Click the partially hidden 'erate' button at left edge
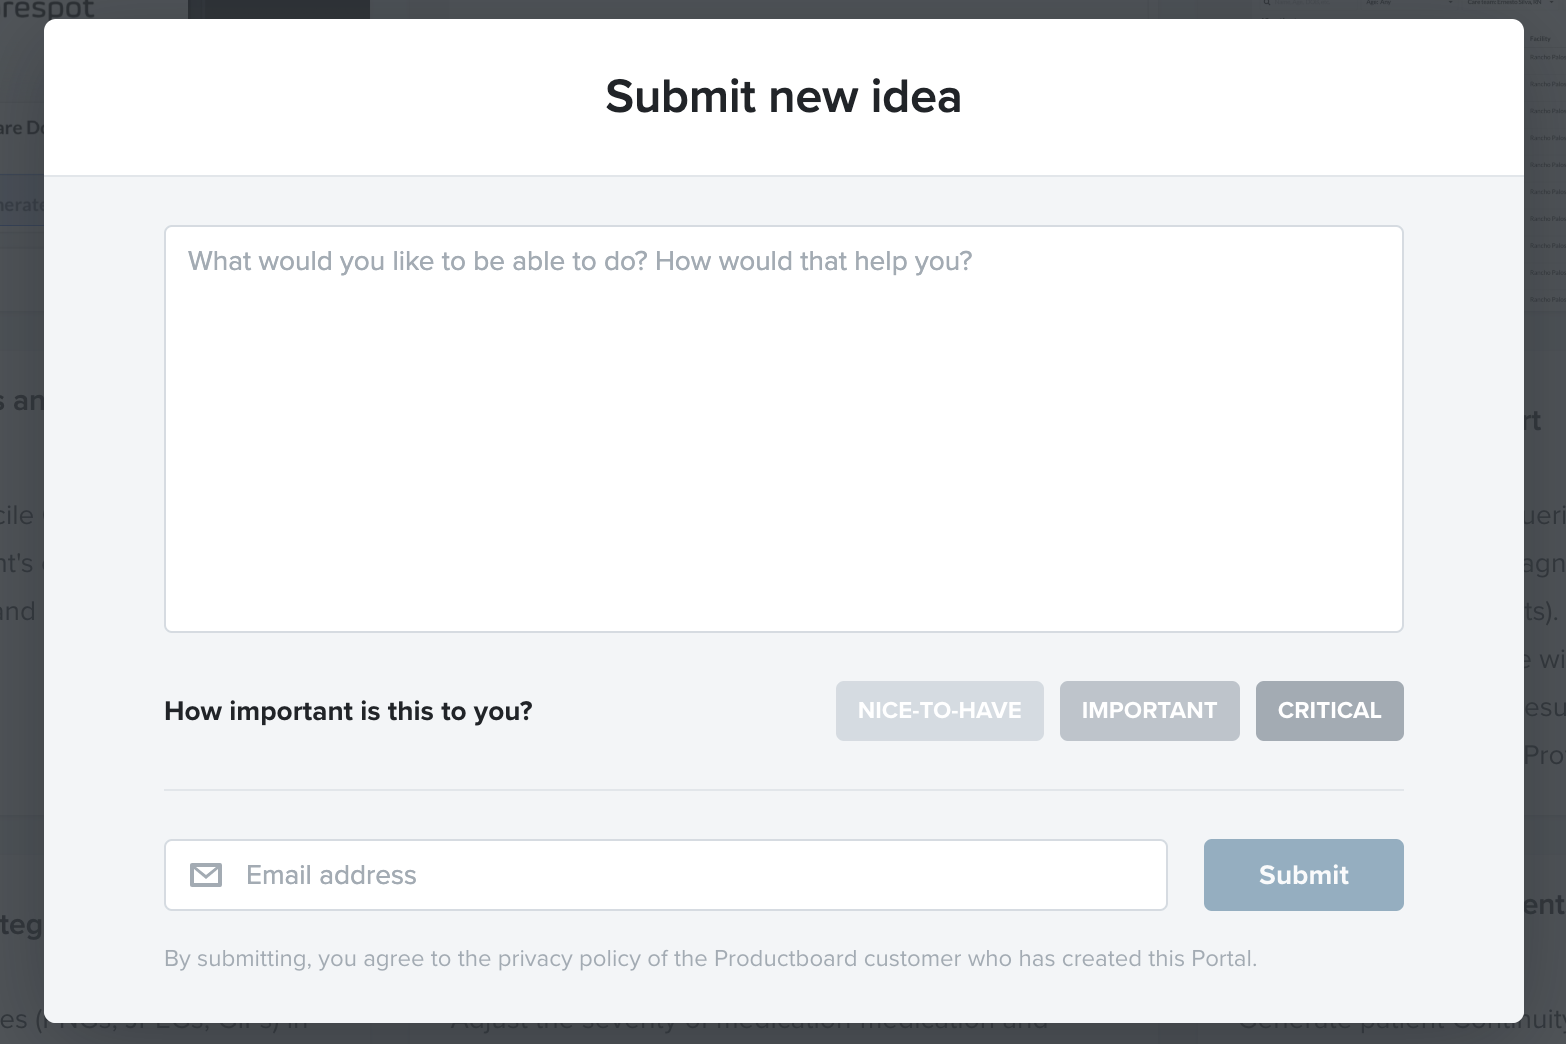 pos(21,204)
